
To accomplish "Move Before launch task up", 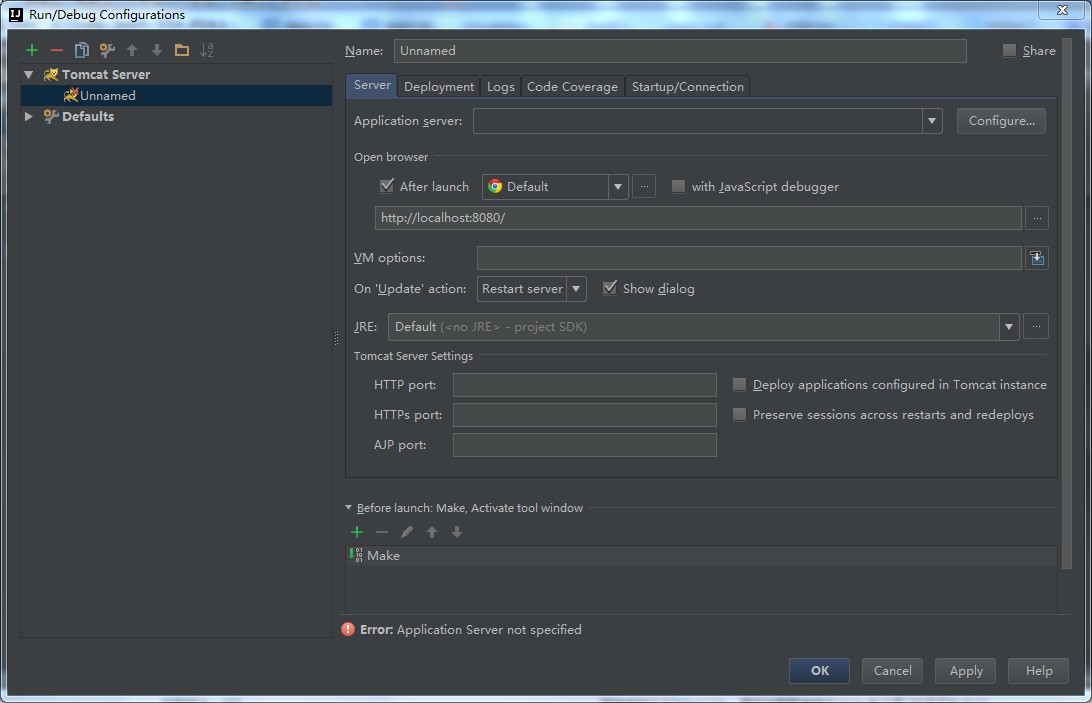I will (432, 532).
